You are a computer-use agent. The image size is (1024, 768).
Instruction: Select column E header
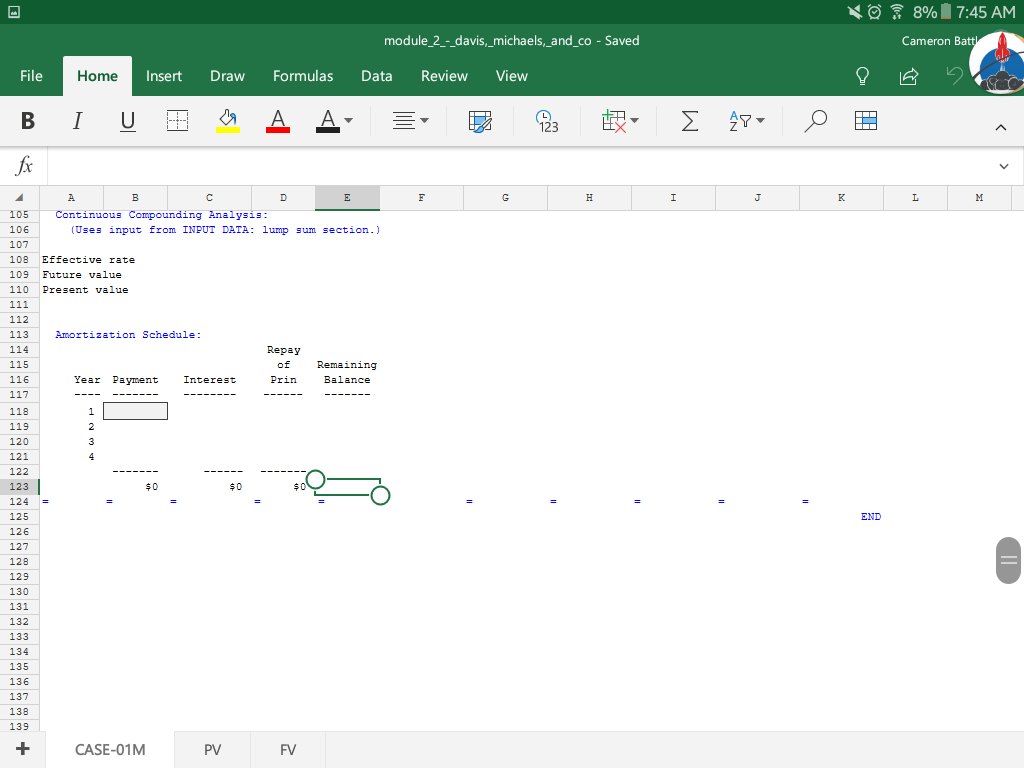pyautogui.click(x=347, y=197)
